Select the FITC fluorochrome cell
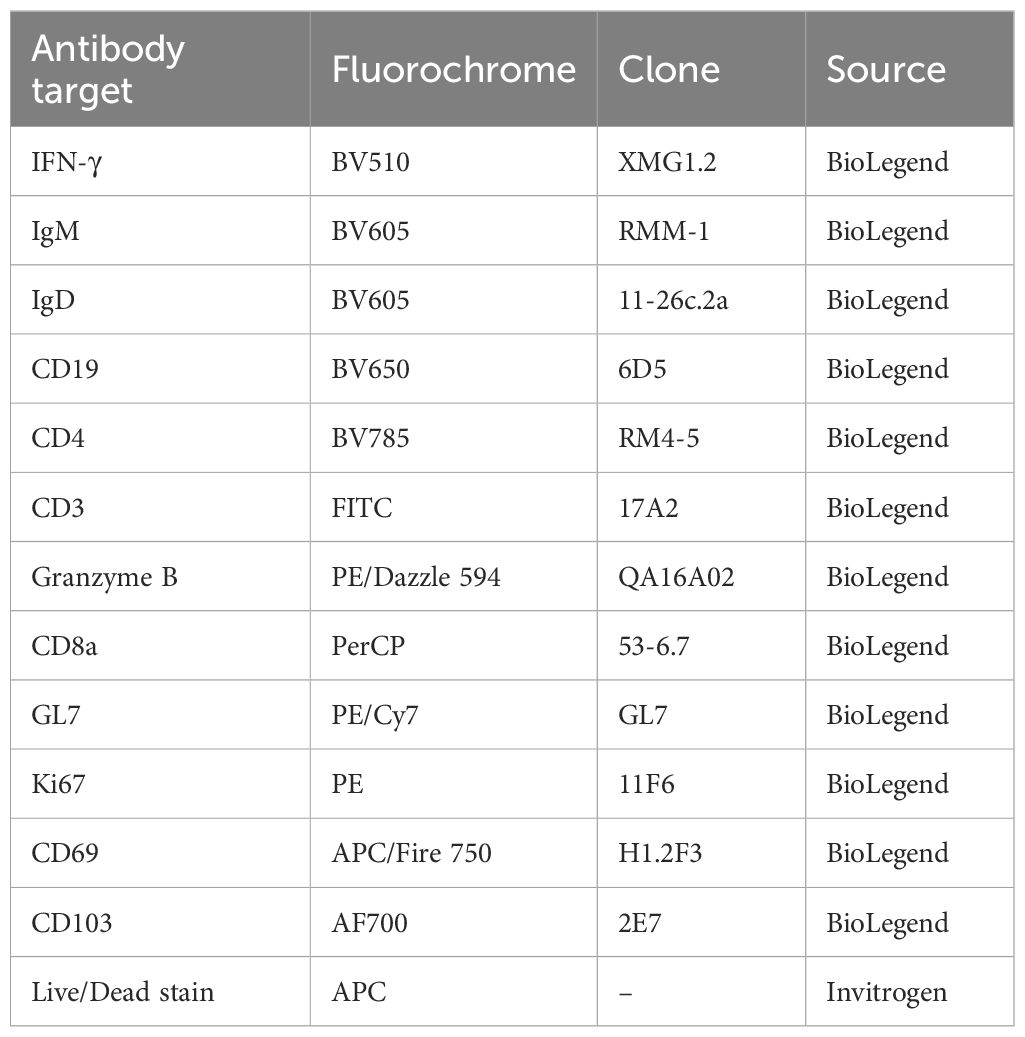This screenshot has height=1037, width=1025. (454, 507)
